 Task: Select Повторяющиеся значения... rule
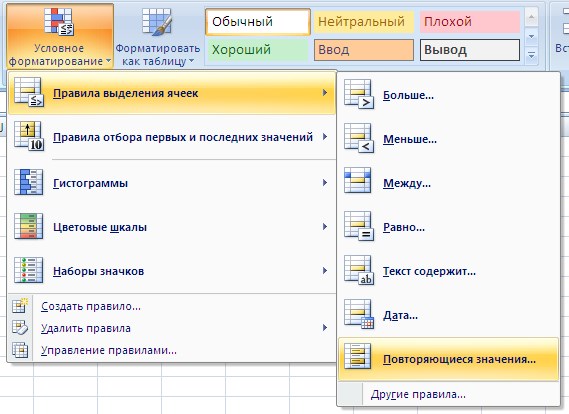449,359
